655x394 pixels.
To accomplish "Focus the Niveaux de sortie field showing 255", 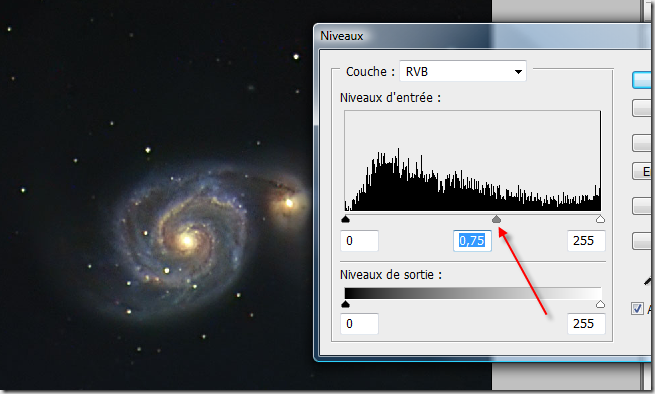I will point(586,324).
